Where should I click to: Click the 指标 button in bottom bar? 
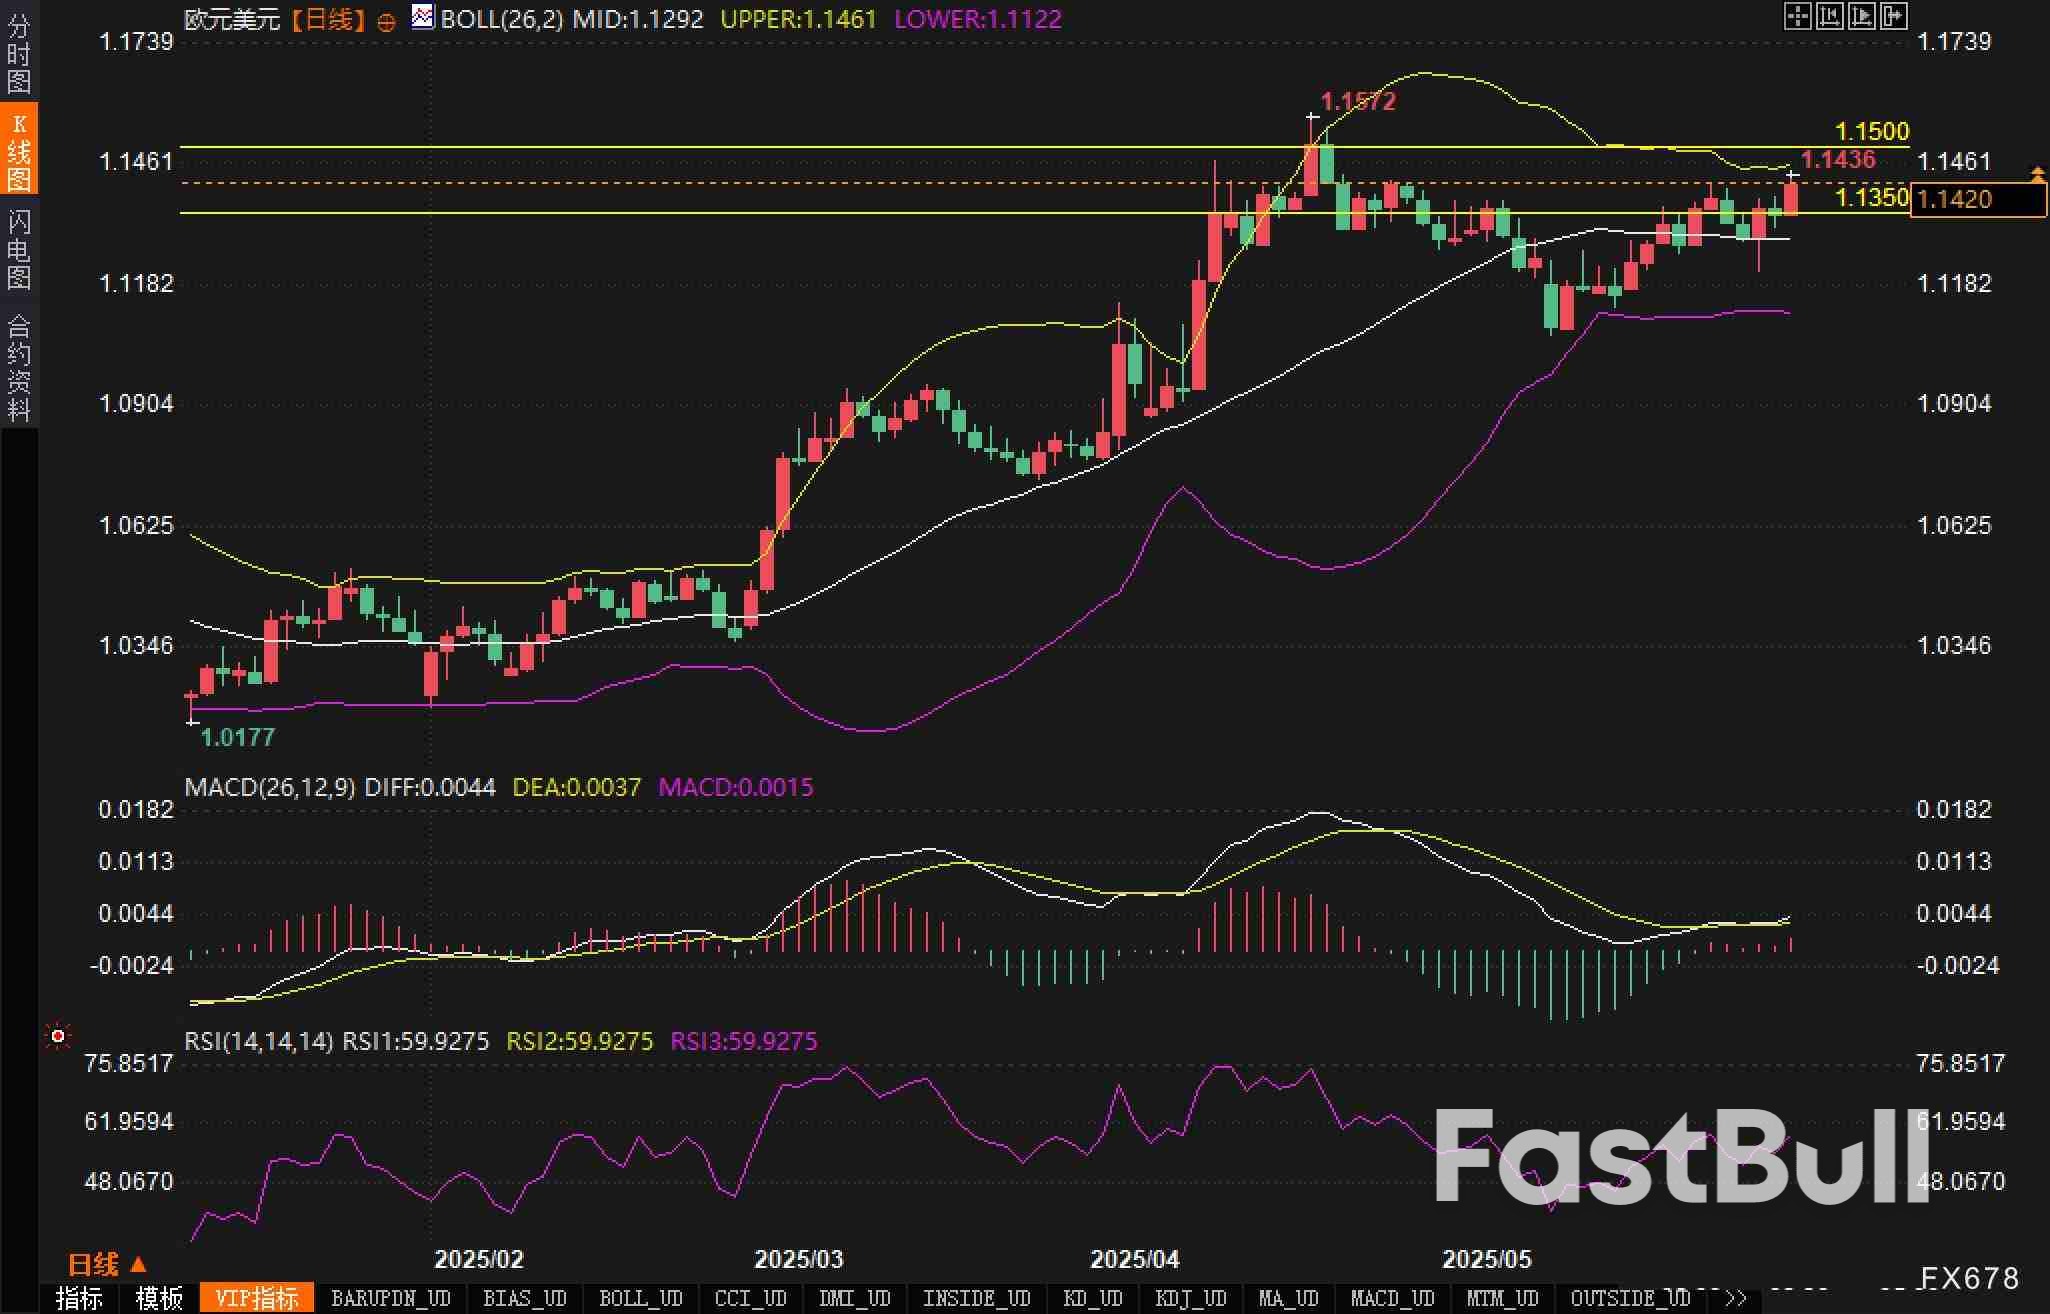point(80,1298)
